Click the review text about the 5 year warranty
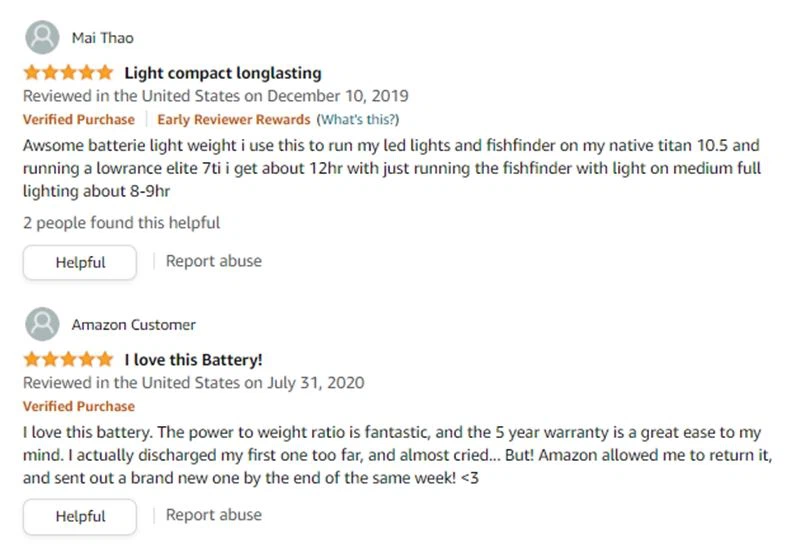Viewport: 800px width, 547px height. 391,453
